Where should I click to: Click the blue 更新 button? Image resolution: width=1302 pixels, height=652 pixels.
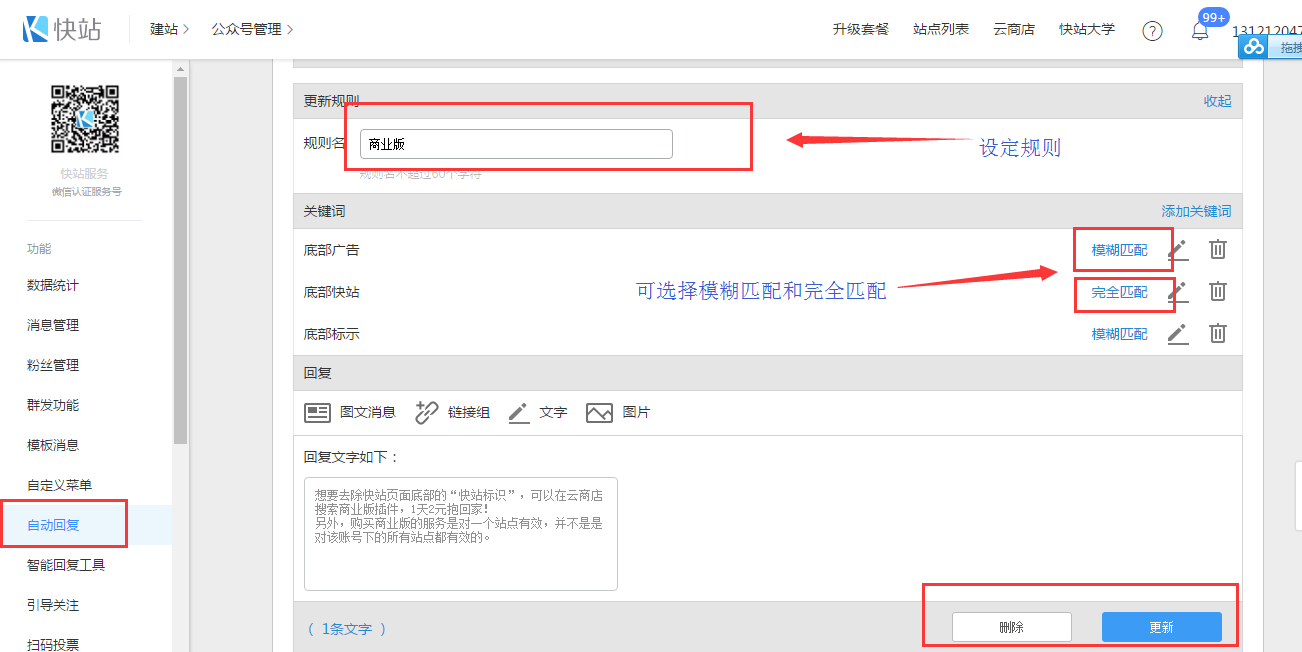click(x=1161, y=627)
